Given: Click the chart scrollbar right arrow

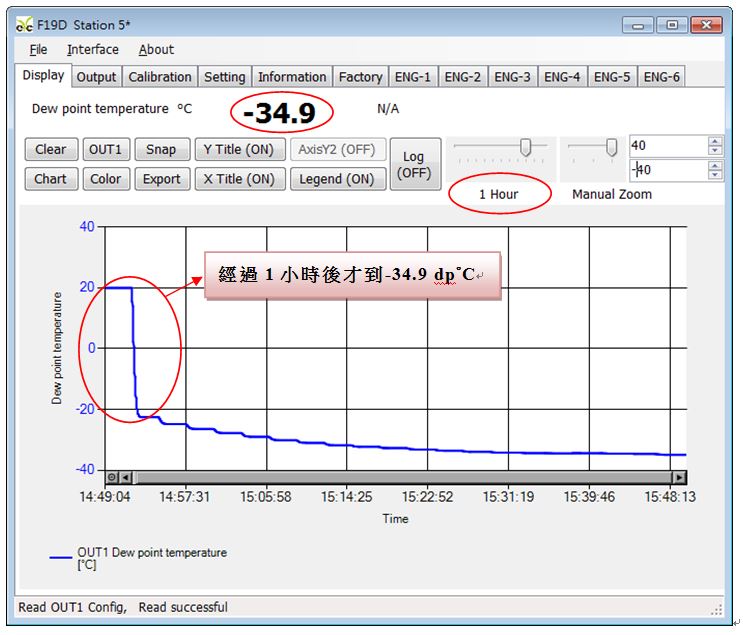Looking at the screenshot, I should (x=680, y=478).
